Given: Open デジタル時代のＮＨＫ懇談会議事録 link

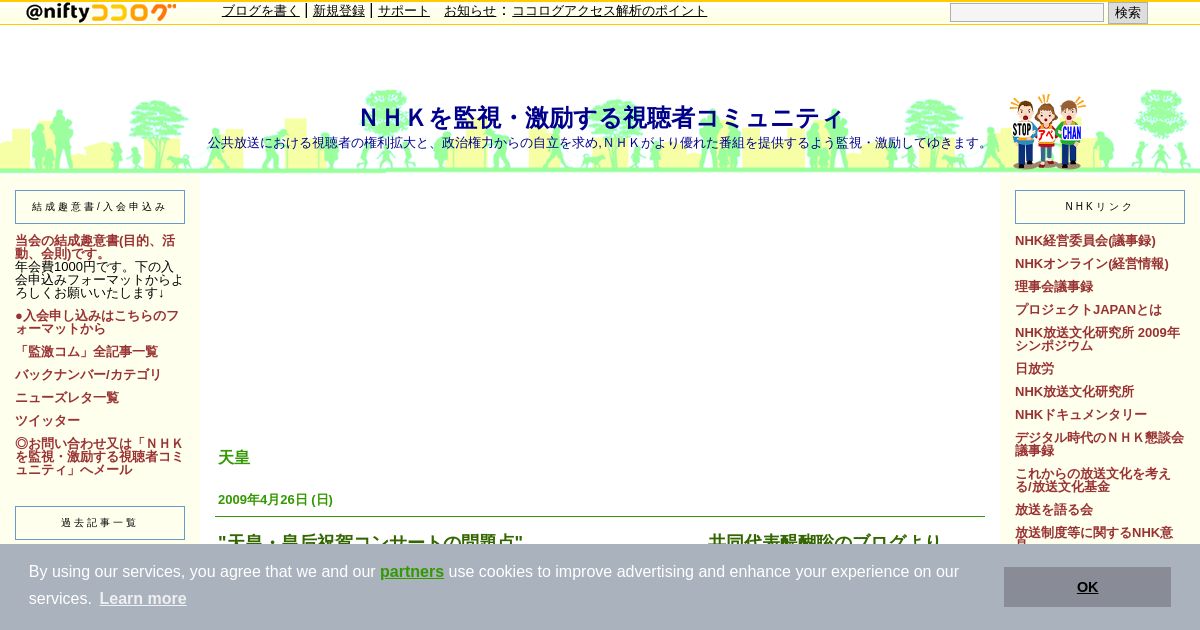Looking at the screenshot, I should [x=1099, y=444].
